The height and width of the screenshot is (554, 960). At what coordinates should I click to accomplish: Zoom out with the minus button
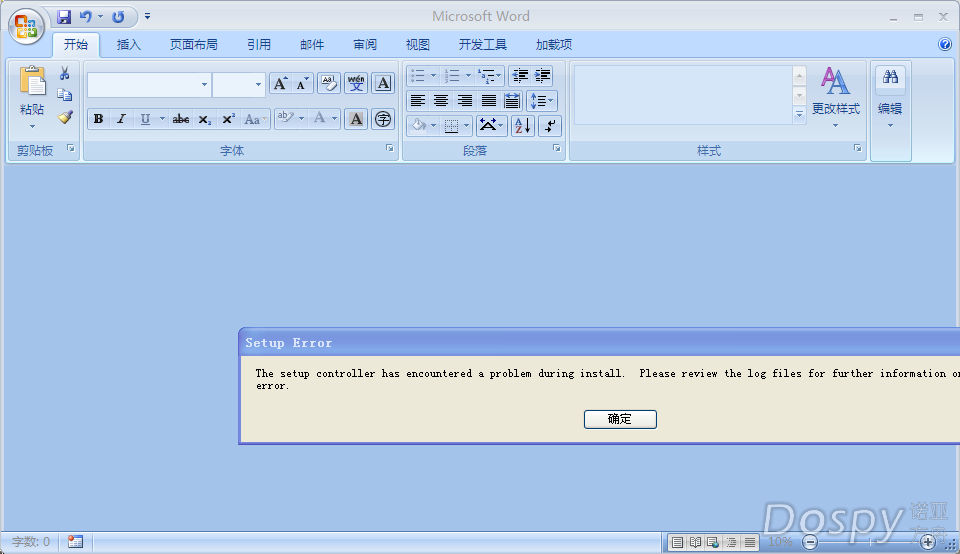coord(810,542)
